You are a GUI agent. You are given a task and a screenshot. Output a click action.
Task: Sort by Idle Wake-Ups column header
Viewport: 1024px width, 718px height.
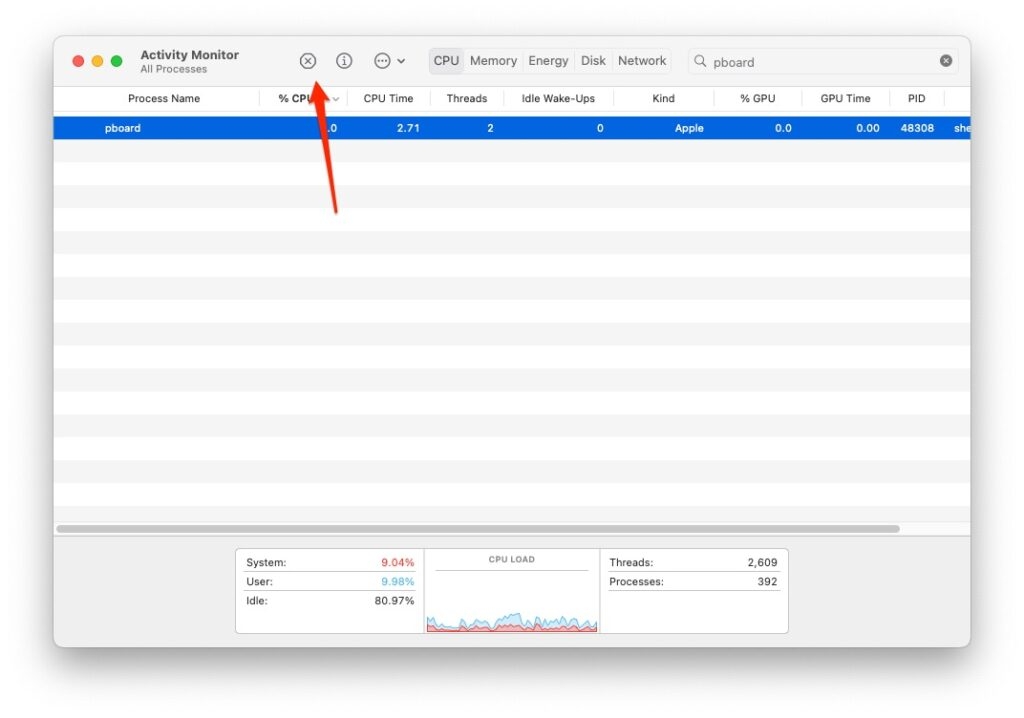[558, 99]
